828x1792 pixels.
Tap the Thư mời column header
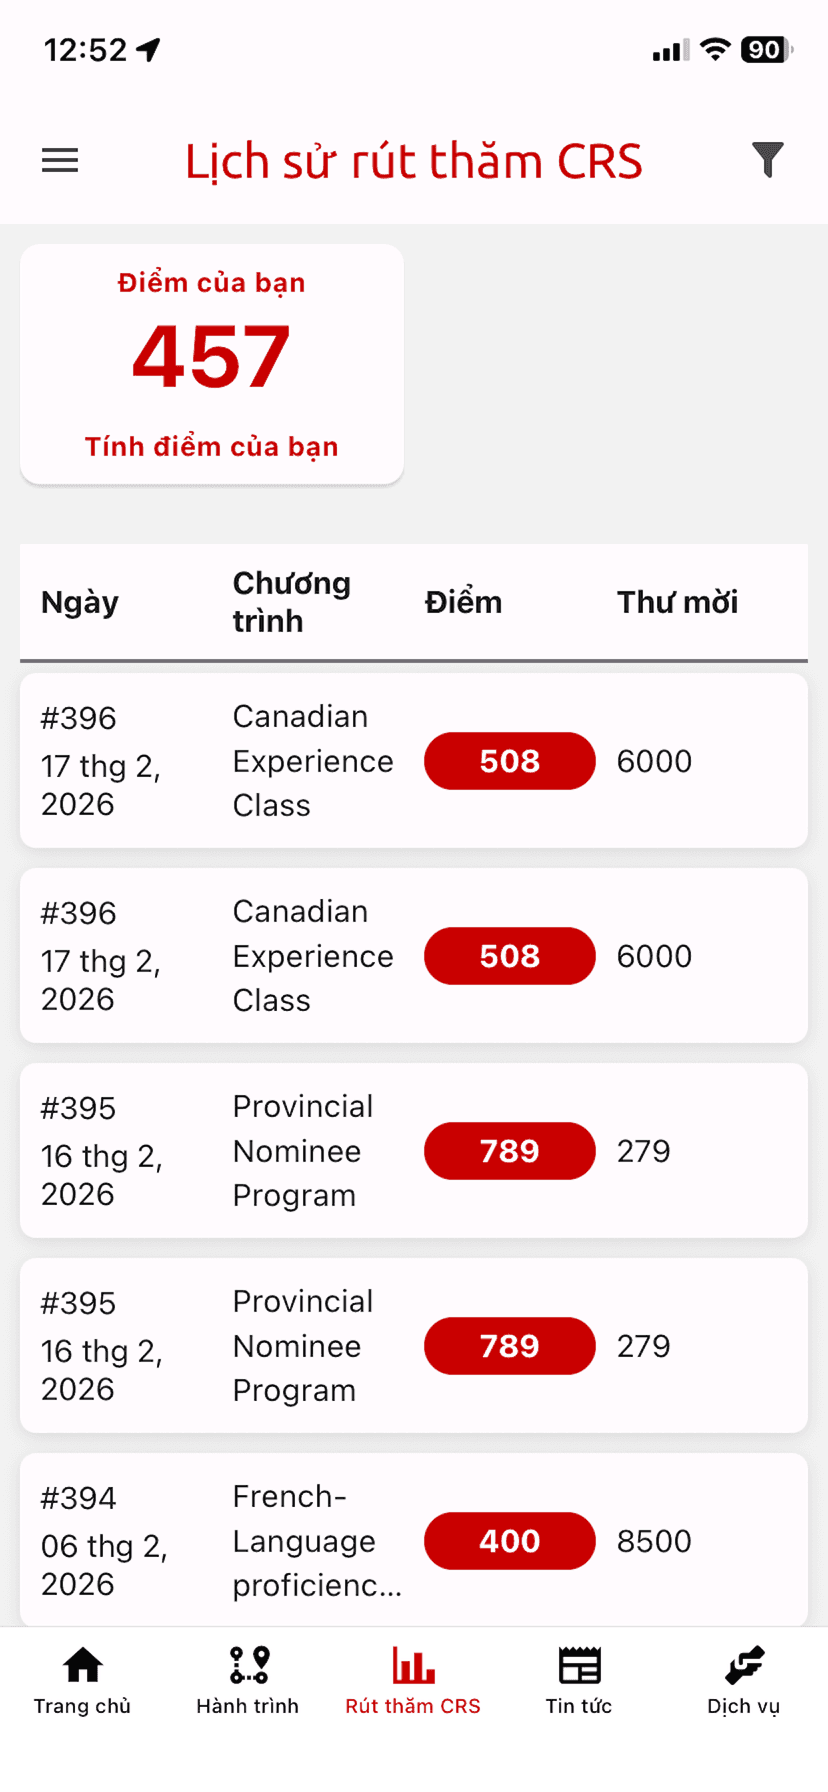pyautogui.click(x=677, y=602)
